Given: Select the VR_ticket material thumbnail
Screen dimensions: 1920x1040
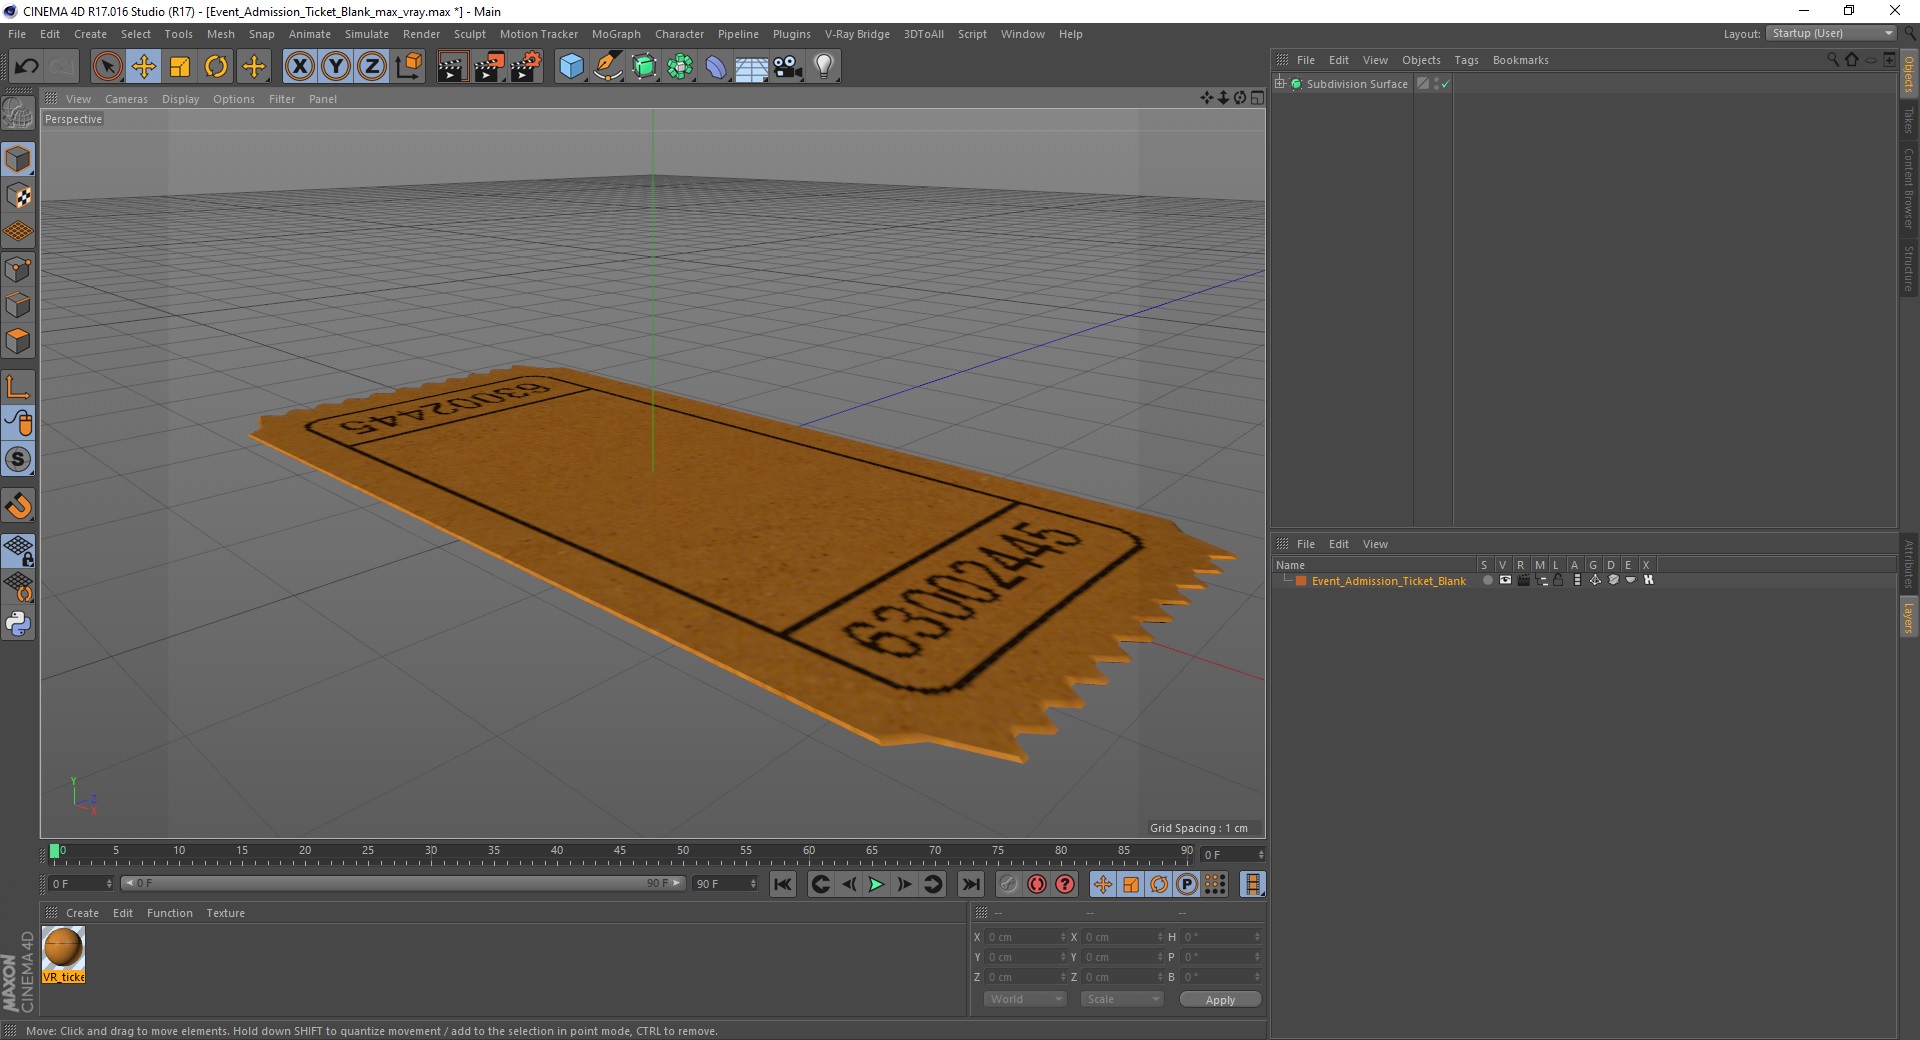Looking at the screenshot, I should pyautogui.click(x=63, y=954).
